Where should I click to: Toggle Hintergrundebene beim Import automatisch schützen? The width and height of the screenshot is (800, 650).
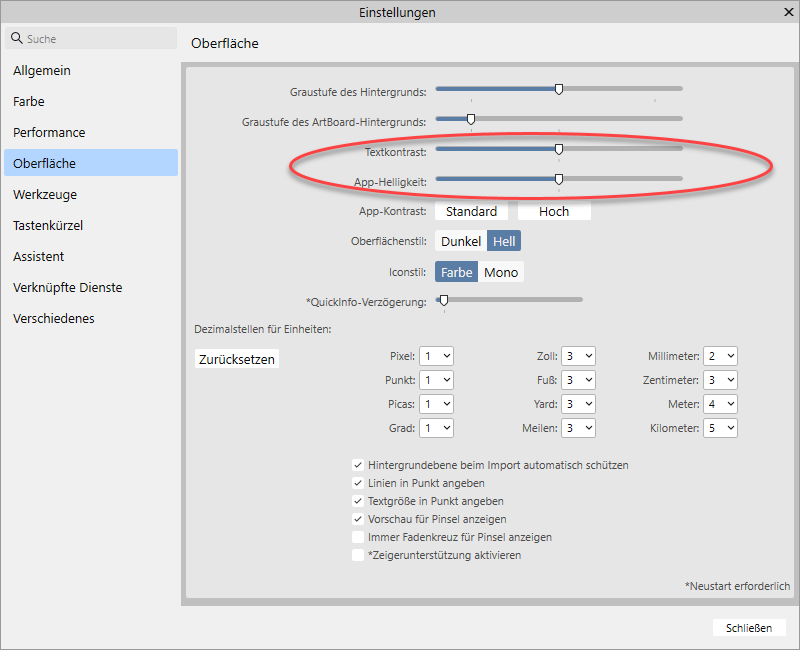point(358,465)
